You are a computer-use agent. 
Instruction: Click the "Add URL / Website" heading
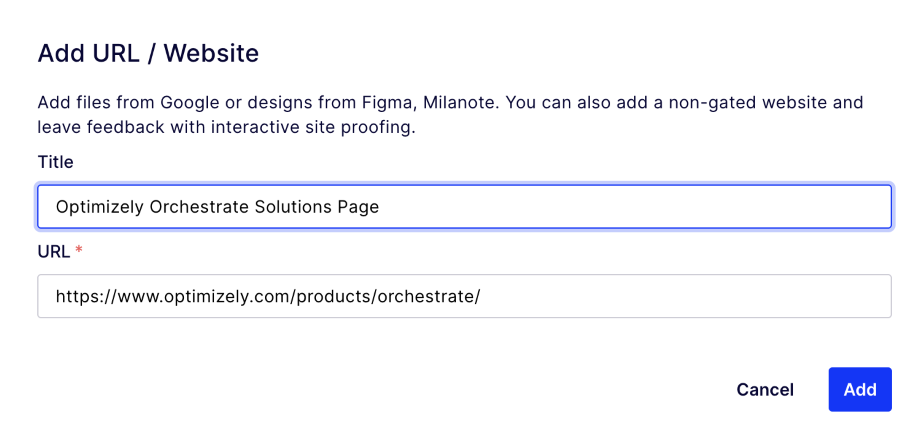pos(148,54)
